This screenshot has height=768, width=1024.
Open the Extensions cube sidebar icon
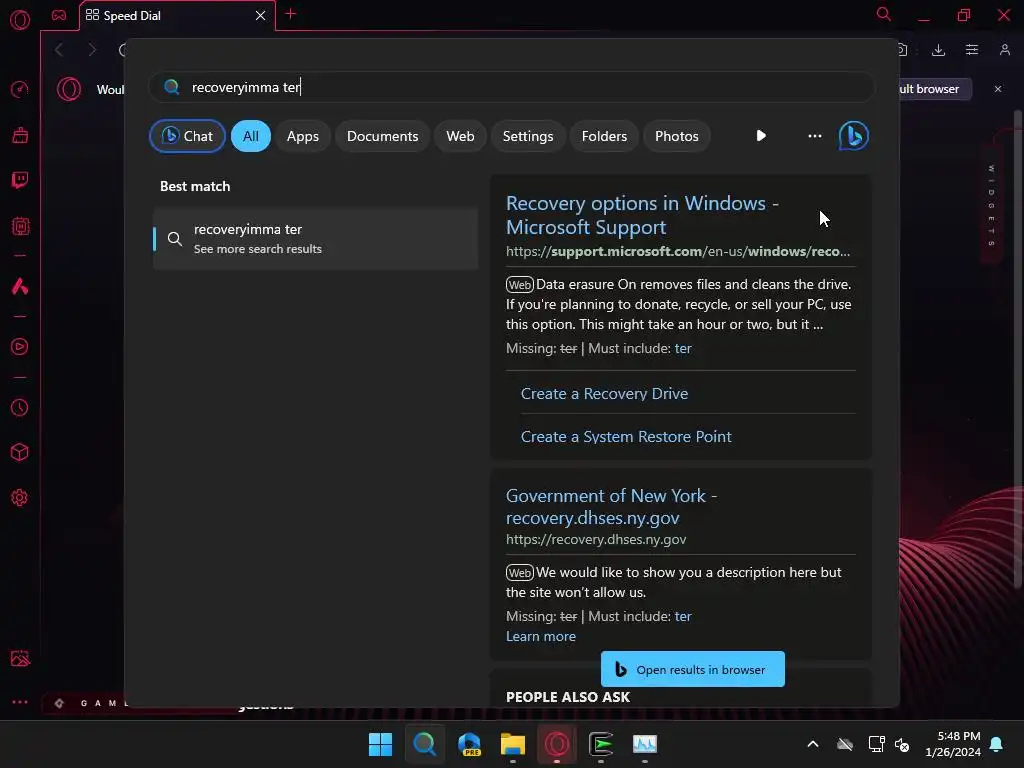click(x=20, y=453)
